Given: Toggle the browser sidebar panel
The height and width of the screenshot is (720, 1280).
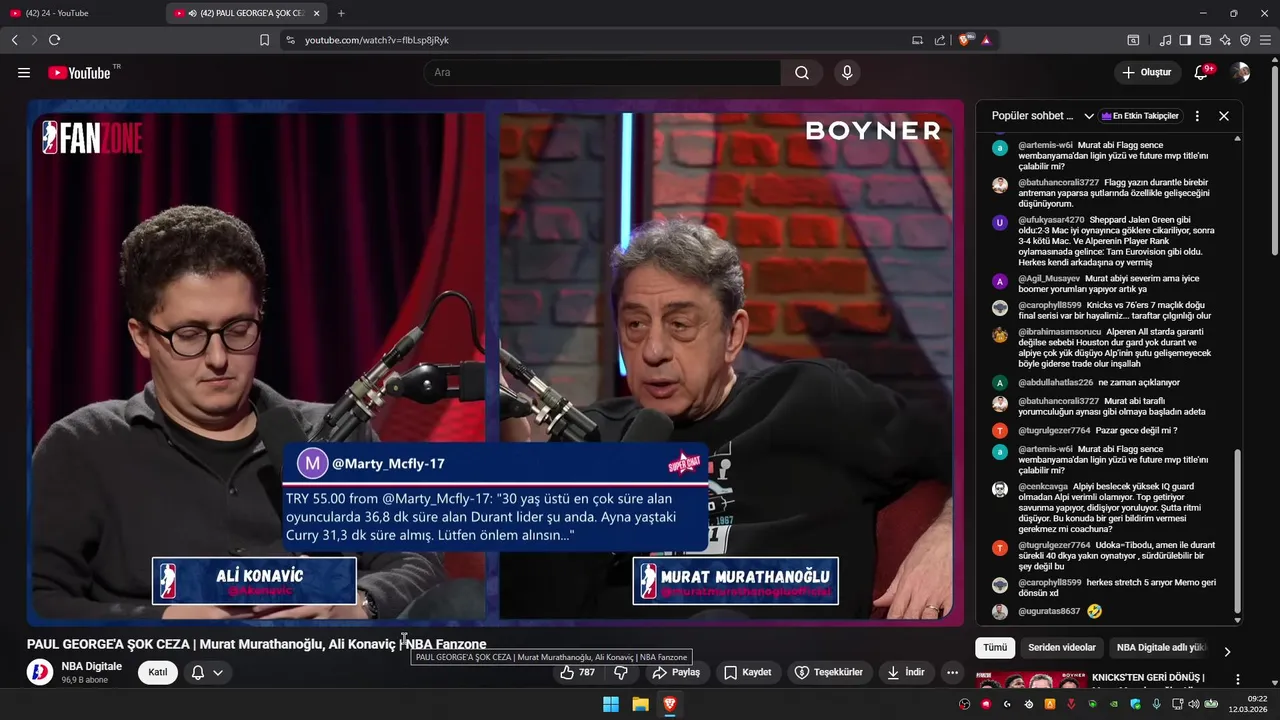Looking at the screenshot, I should click(x=1185, y=40).
